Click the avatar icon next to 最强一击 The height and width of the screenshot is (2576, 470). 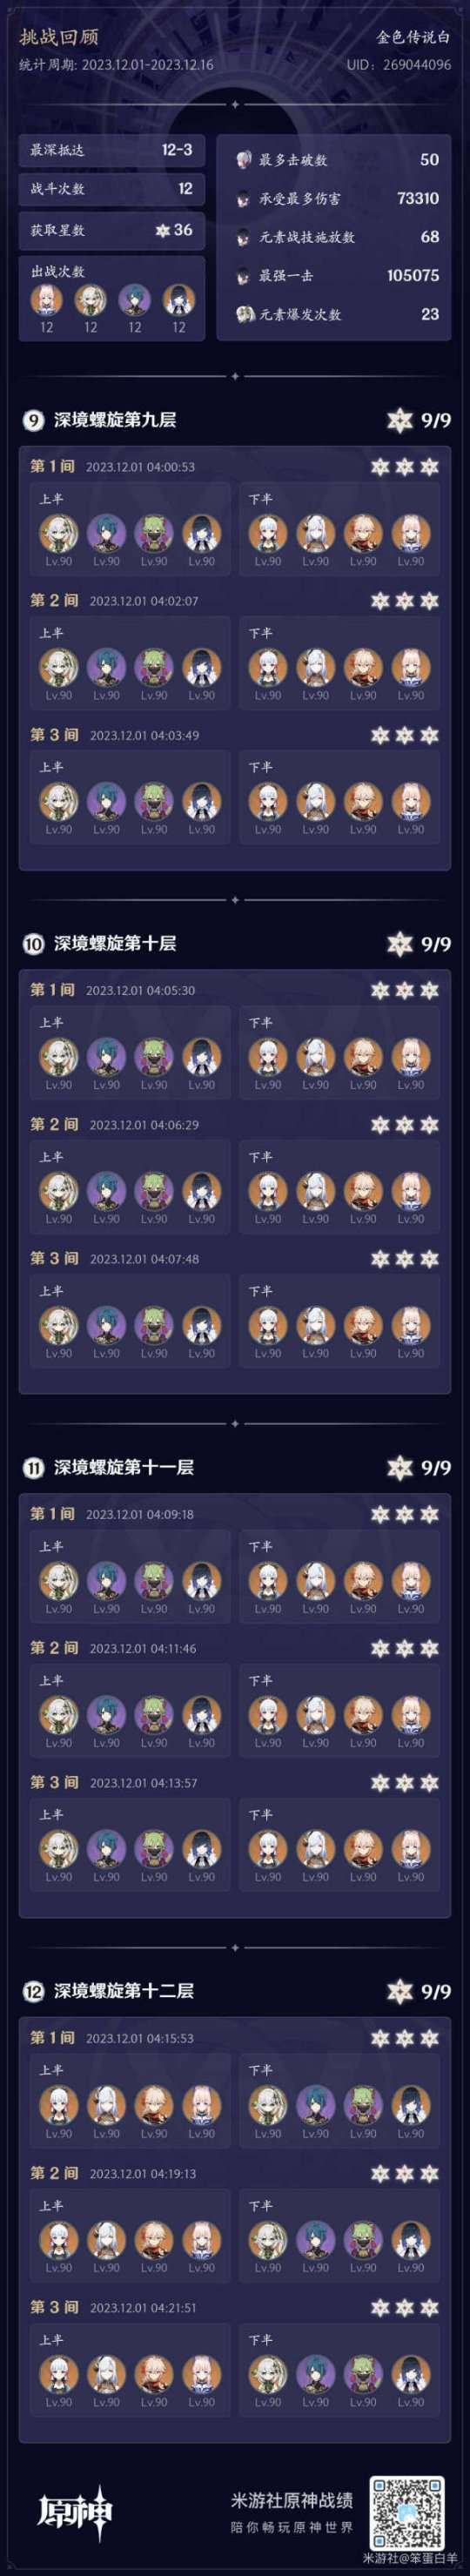[x=243, y=275]
